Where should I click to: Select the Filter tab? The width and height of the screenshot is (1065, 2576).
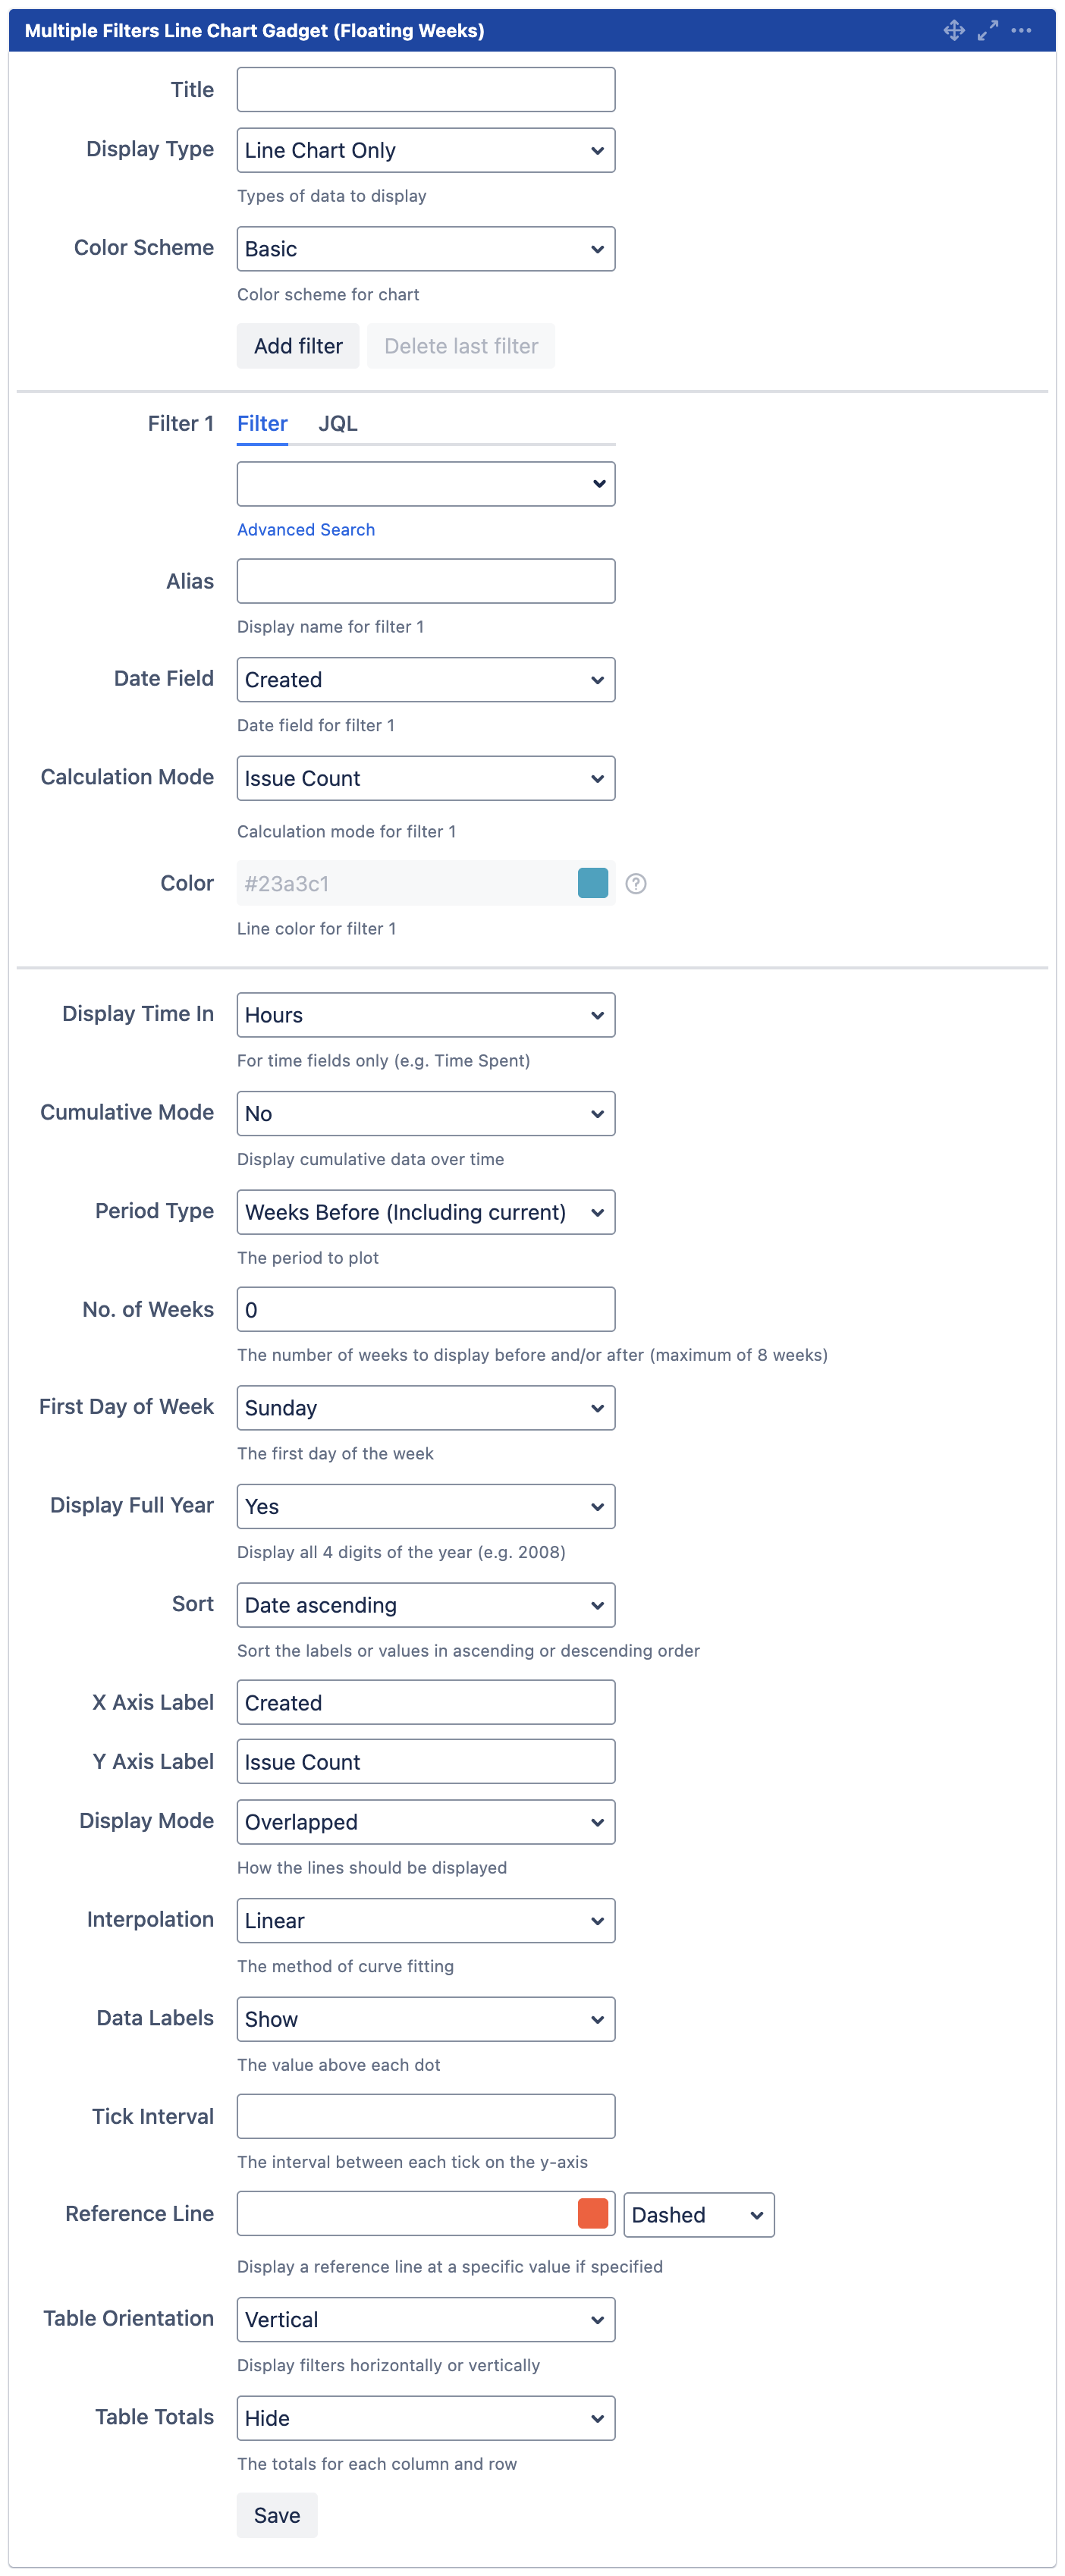pyautogui.click(x=262, y=423)
